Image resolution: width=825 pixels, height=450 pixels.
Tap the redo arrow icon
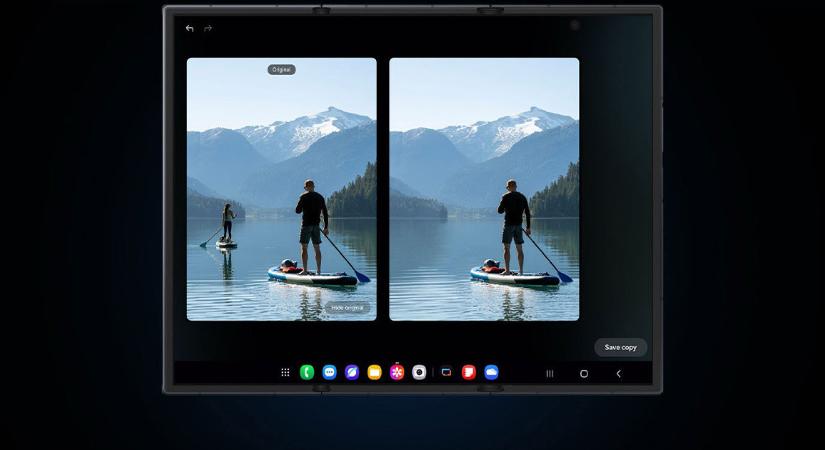[x=208, y=29]
